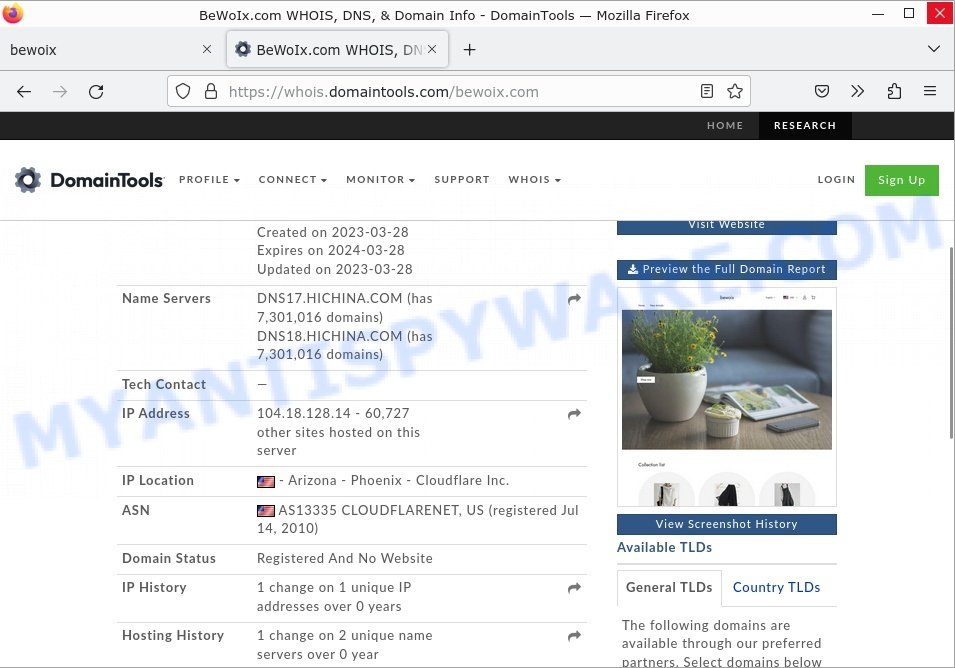Image resolution: width=955 pixels, height=668 pixels.
Task: Go back with the browser back arrow
Action: (24, 92)
